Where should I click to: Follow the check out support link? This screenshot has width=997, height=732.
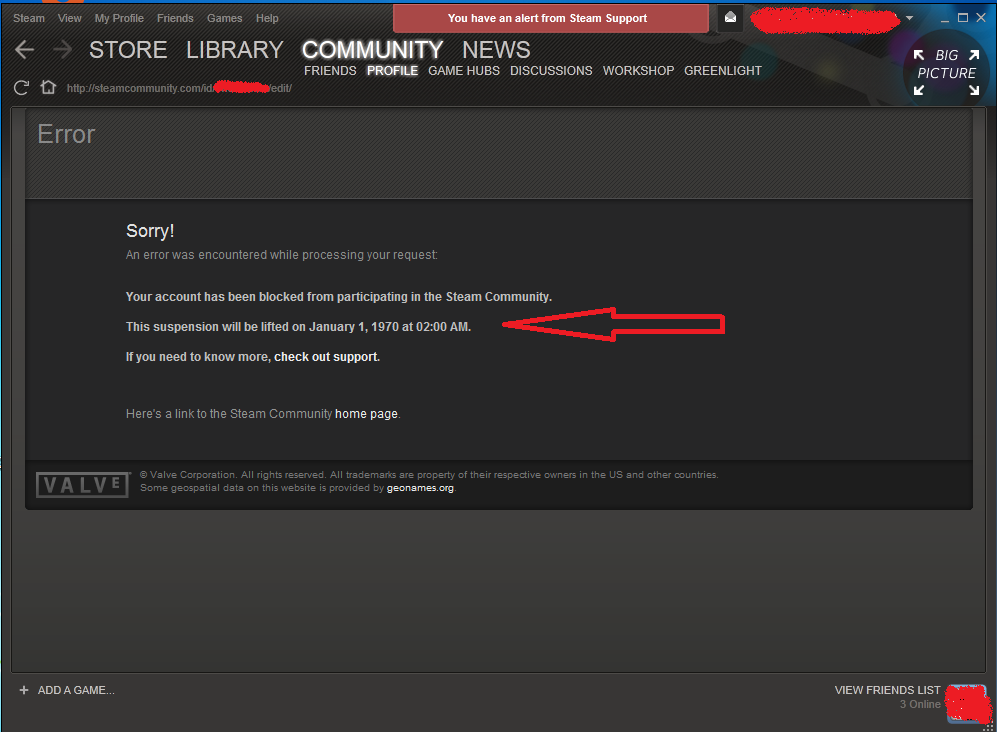click(326, 357)
